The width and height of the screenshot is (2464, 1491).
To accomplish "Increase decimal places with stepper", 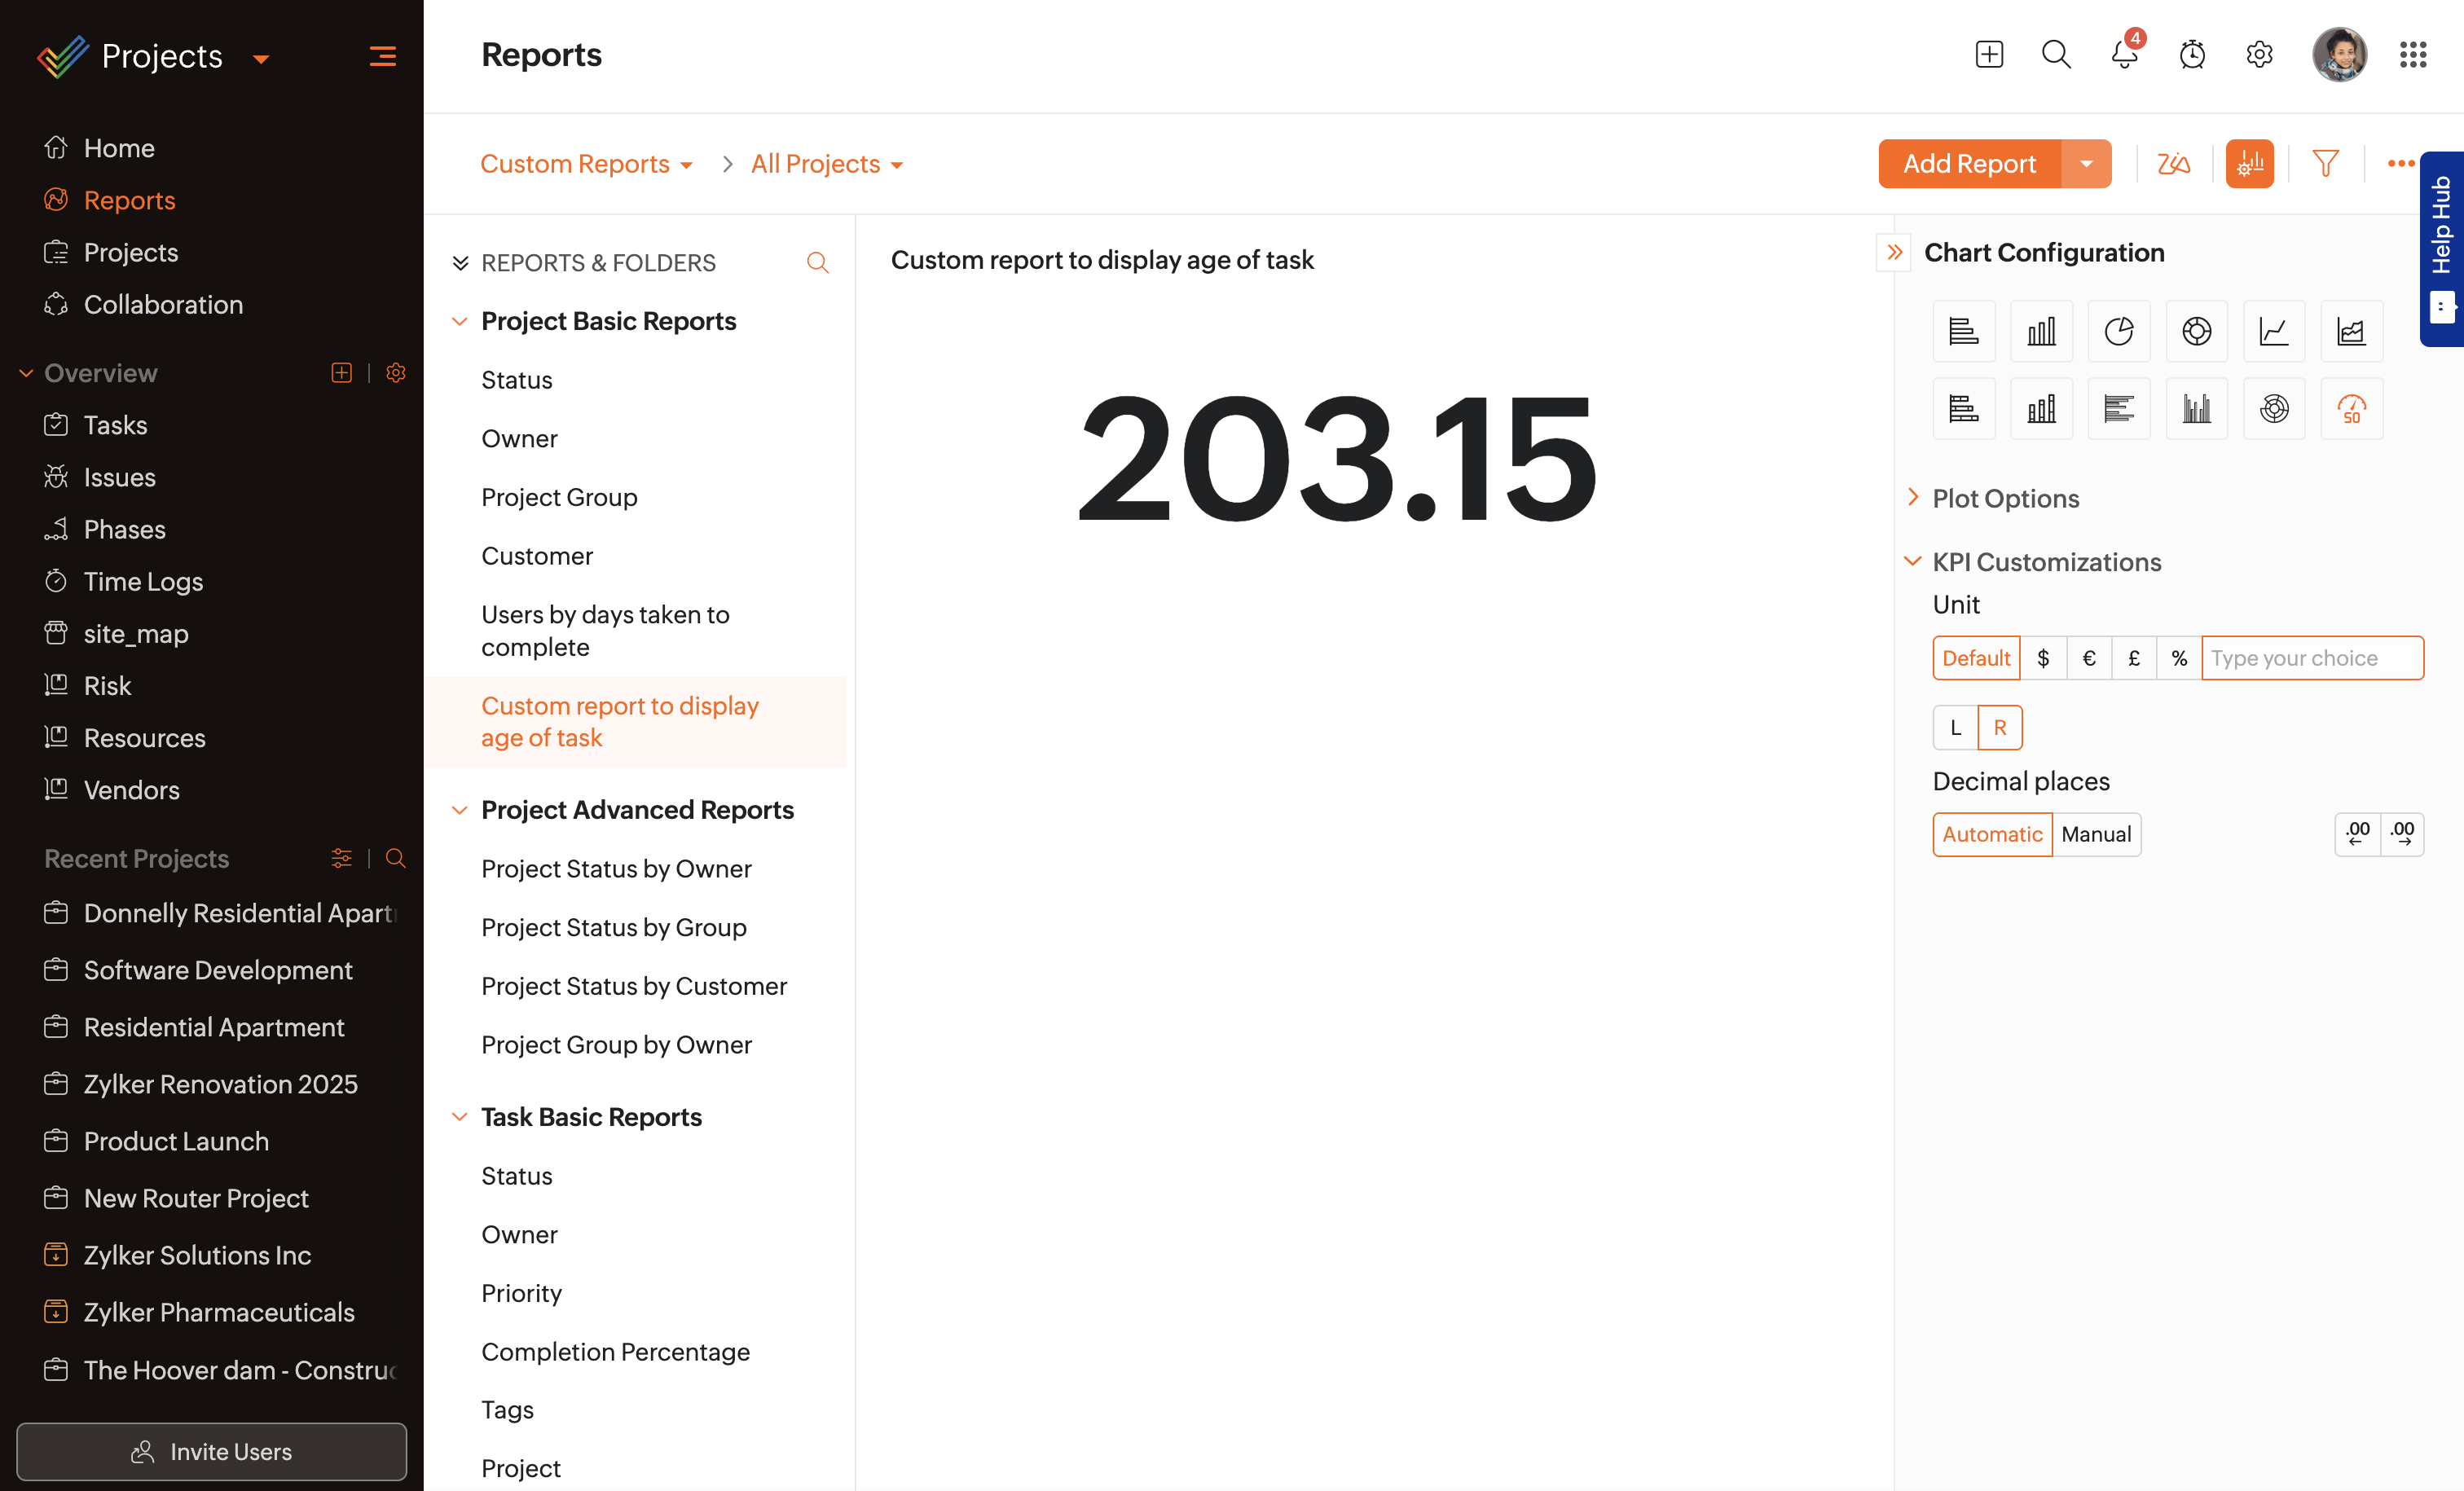I will (x=2402, y=834).
